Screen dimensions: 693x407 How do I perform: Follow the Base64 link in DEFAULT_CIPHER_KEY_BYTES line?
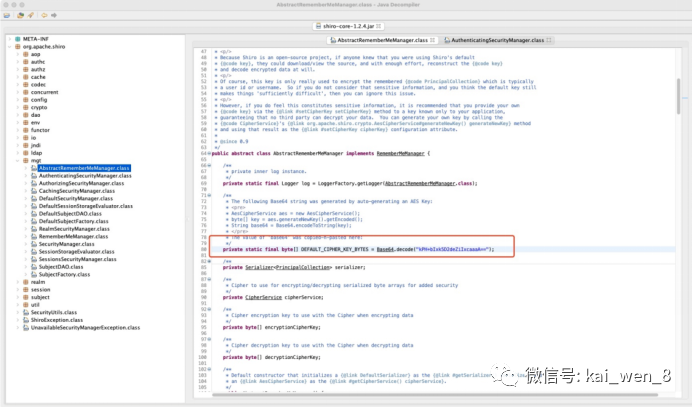[385, 249]
